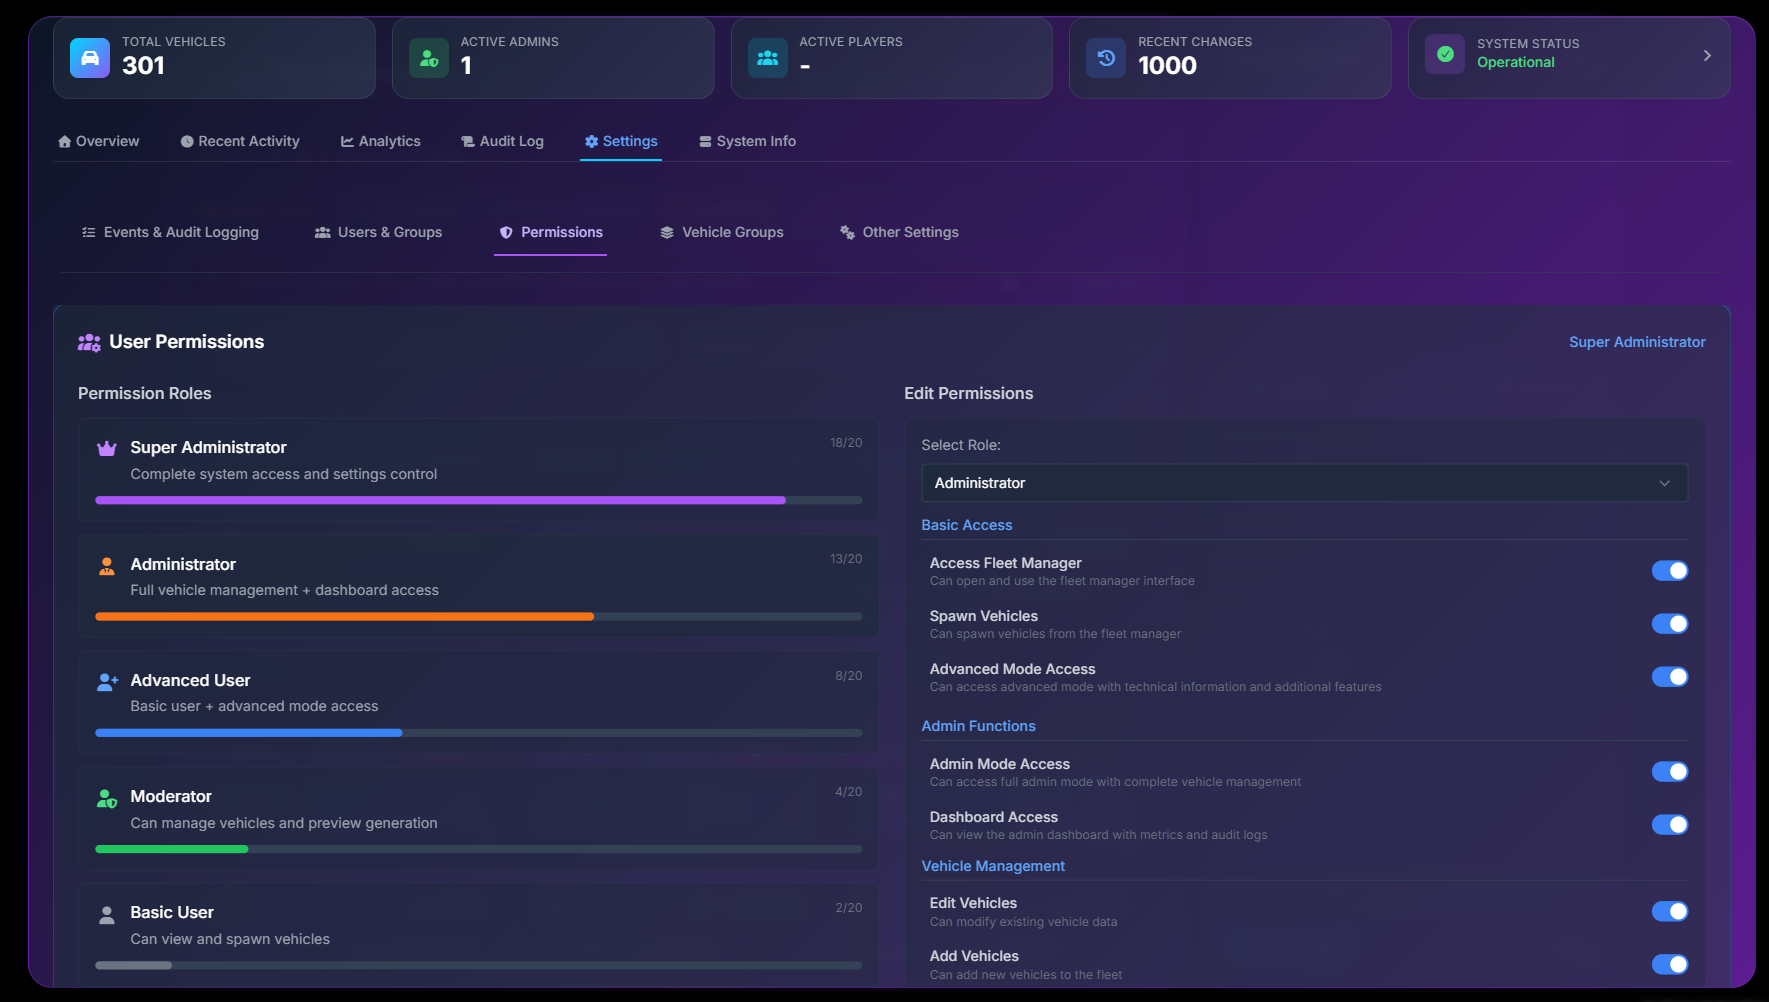This screenshot has height=1002, width=1769.
Task: Collapse the Basic Access section header
Action: (966, 525)
